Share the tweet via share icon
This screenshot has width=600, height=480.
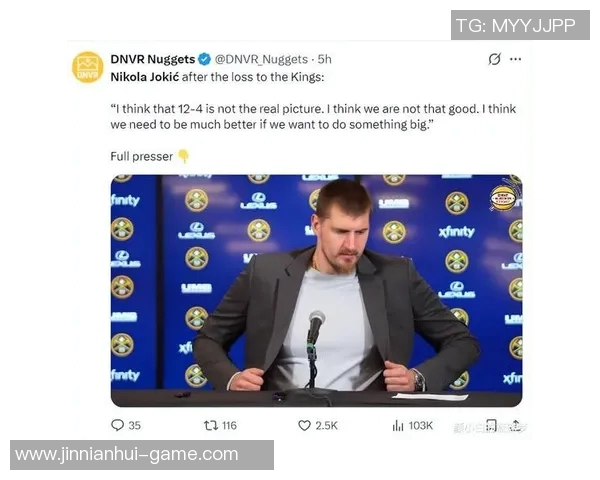[515, 425]
